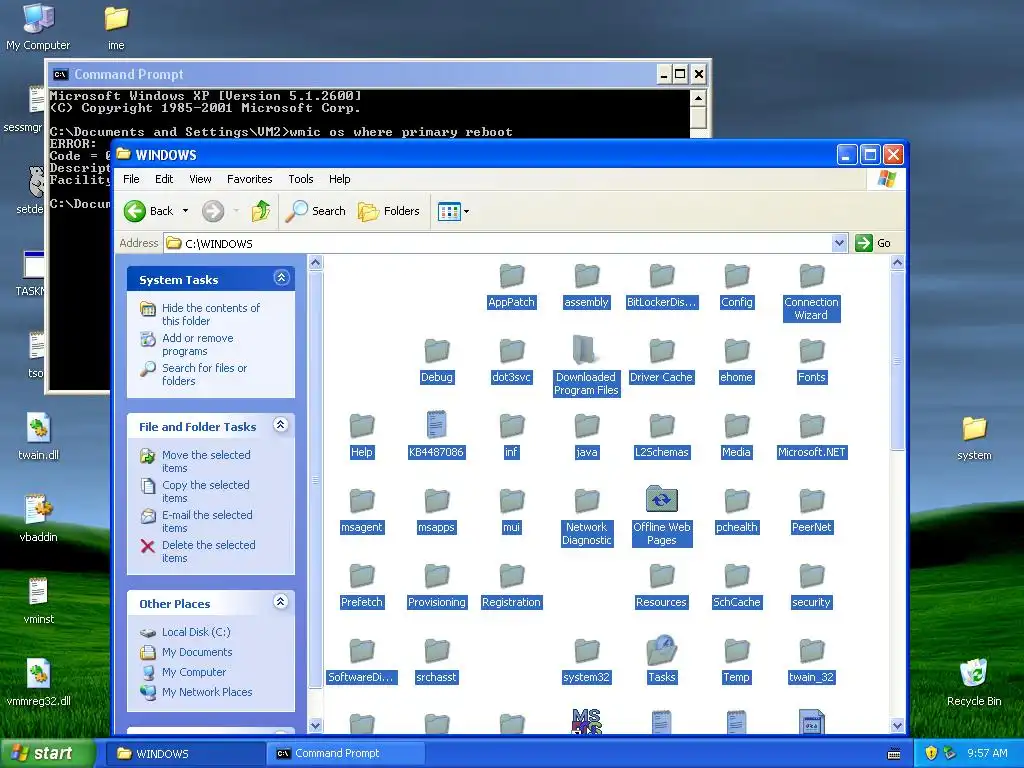Click Command Prompt window scroll up arrow
This screenshot has height=768, width=1024.
click(x=698, y=99)
